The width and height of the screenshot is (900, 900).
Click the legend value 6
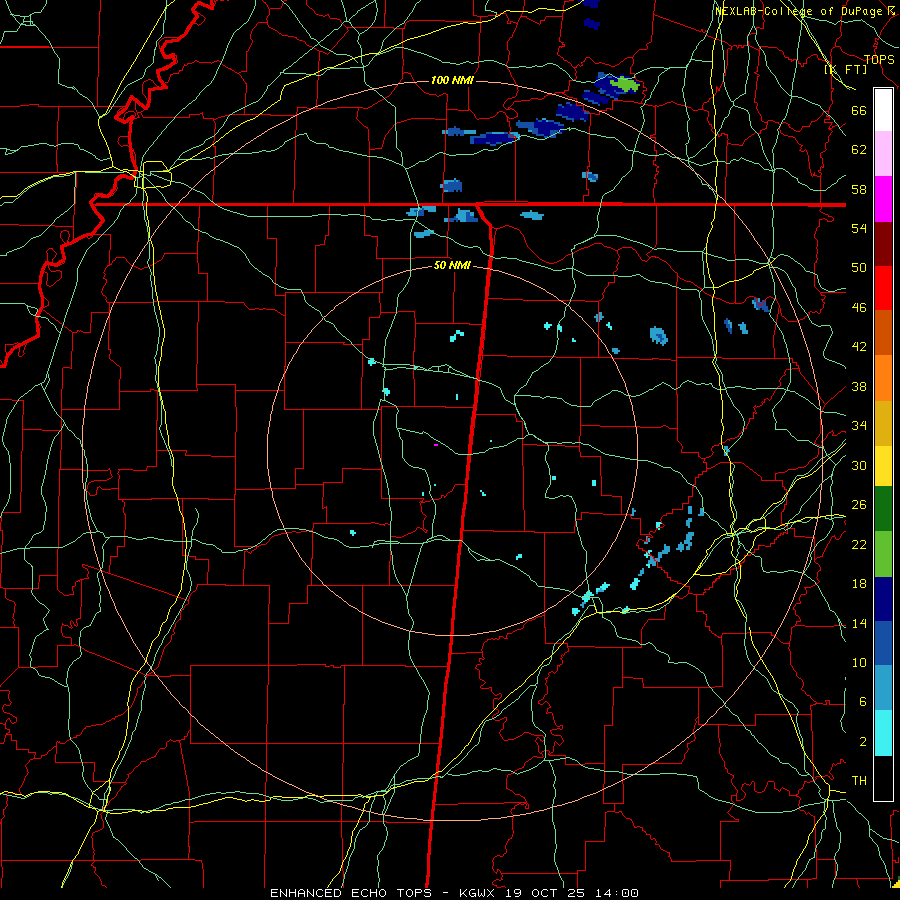coord(863,702)
